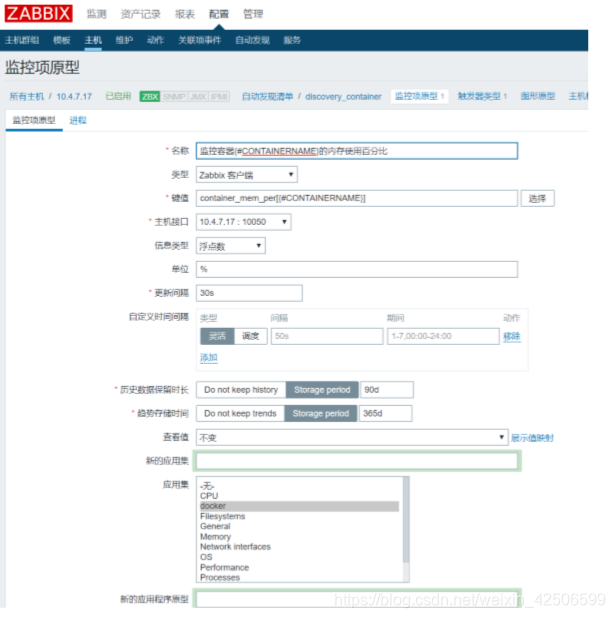Image resolution: width=615 pixels, height=618 pixels.
Task: Go to 动作 submenu
Action: click(155, 40)
